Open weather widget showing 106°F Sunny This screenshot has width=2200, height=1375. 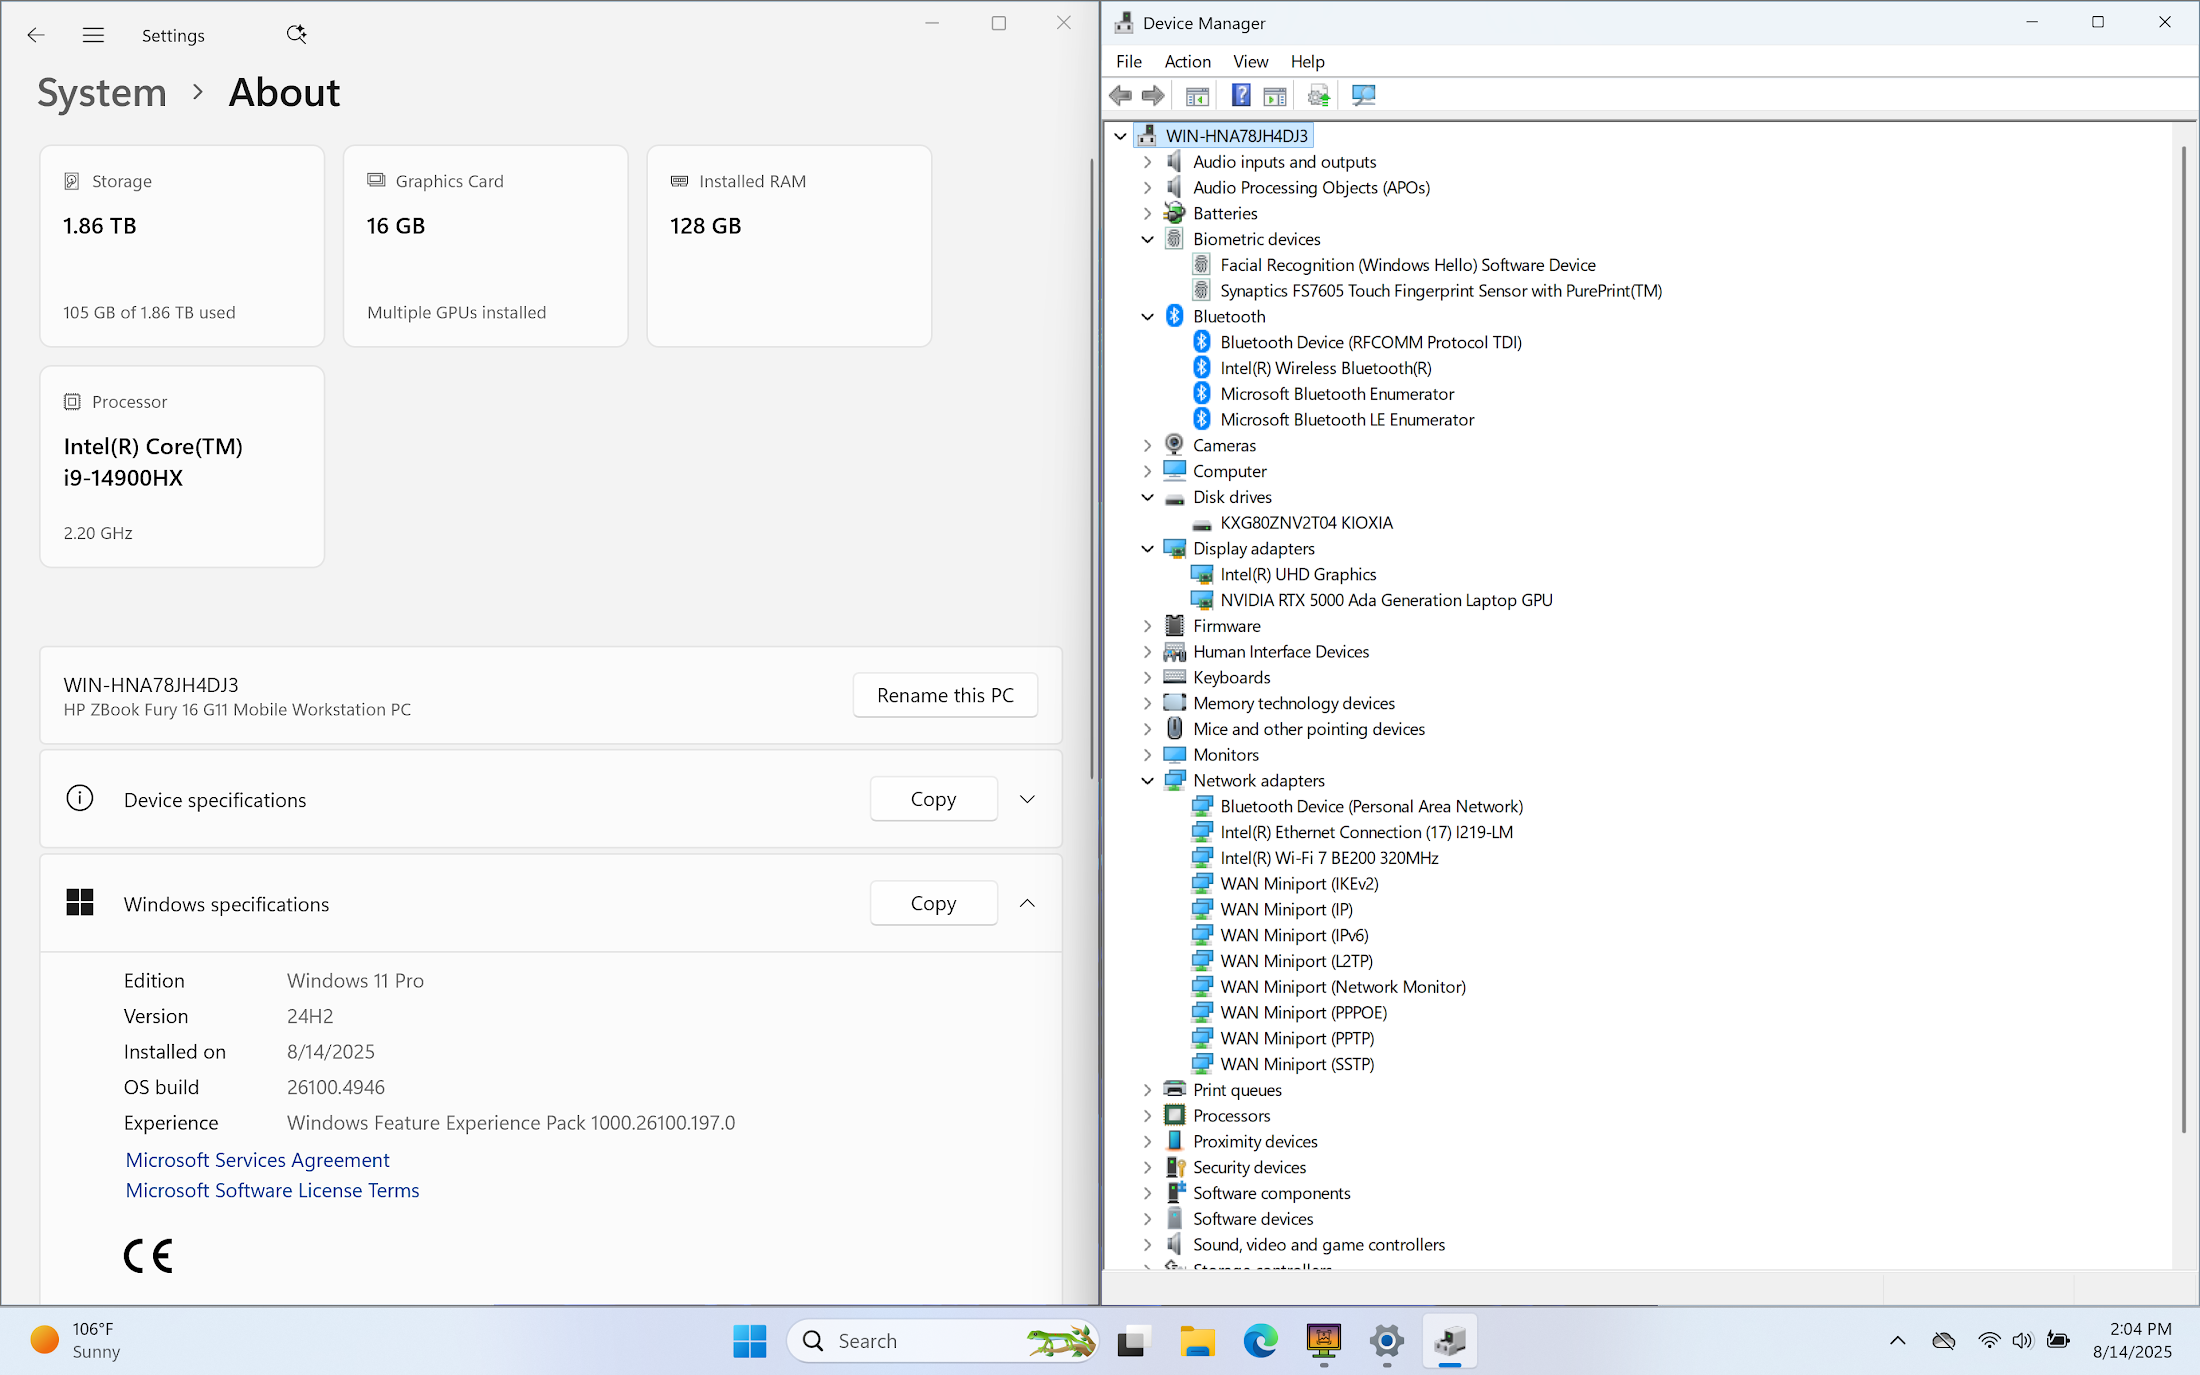click(76, 1340)
